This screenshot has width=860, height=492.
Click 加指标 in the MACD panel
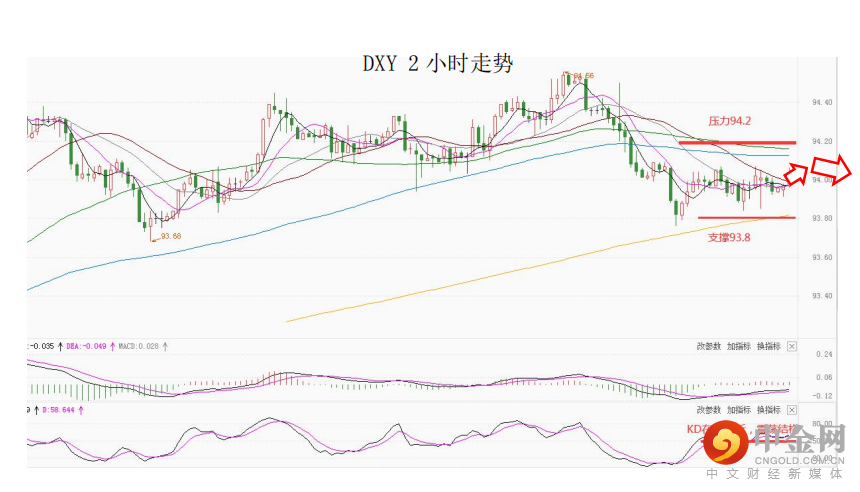pos(738,346)
